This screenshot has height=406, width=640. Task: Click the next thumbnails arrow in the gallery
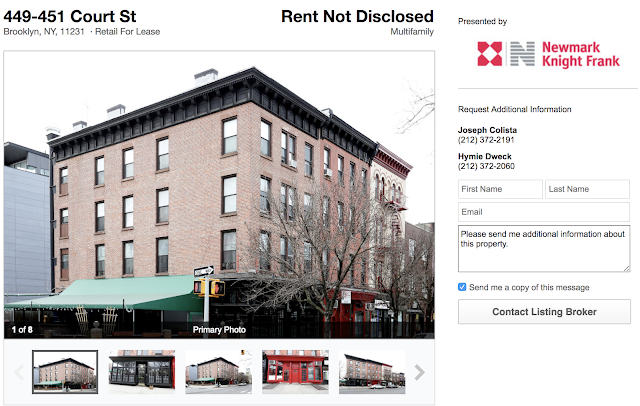[x=420, y=372]
